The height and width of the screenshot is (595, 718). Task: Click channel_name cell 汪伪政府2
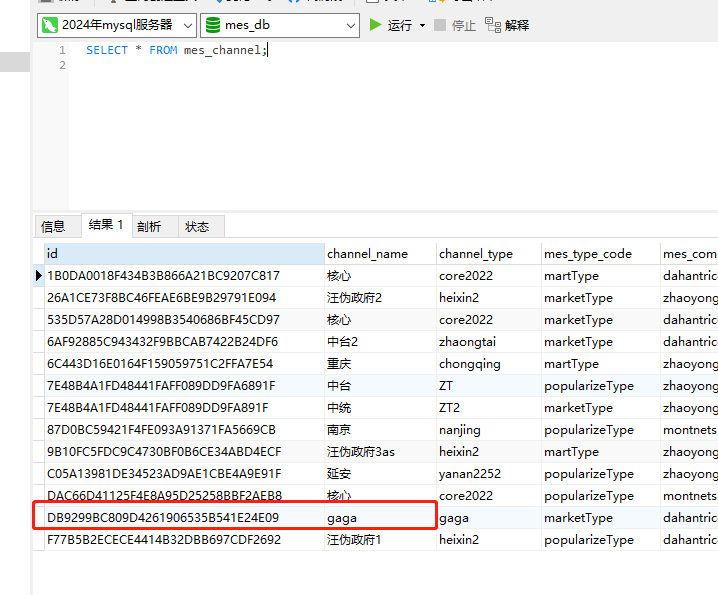(x=381, y=298)
